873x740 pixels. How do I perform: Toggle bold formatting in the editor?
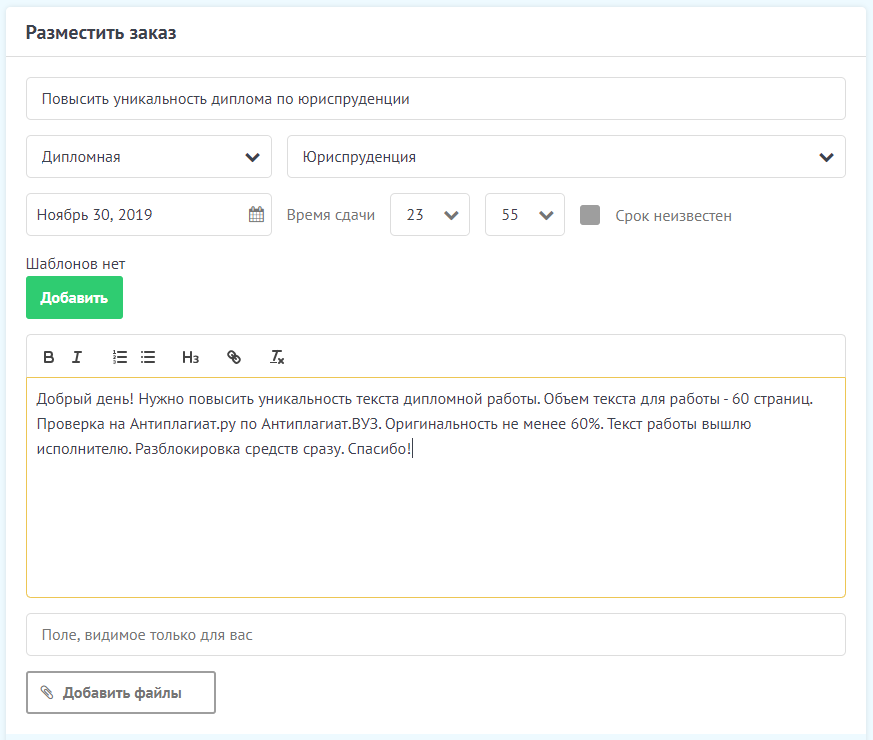(47, 357)
